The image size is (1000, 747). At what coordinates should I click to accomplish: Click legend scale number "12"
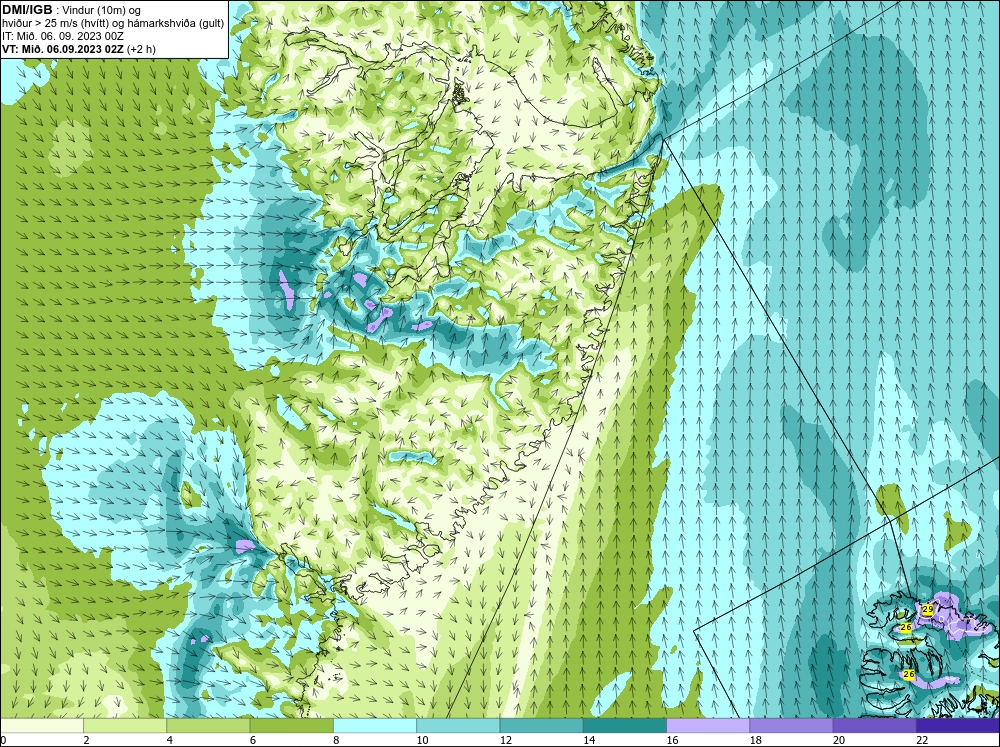pyautogui.click(x=506, y=740)
